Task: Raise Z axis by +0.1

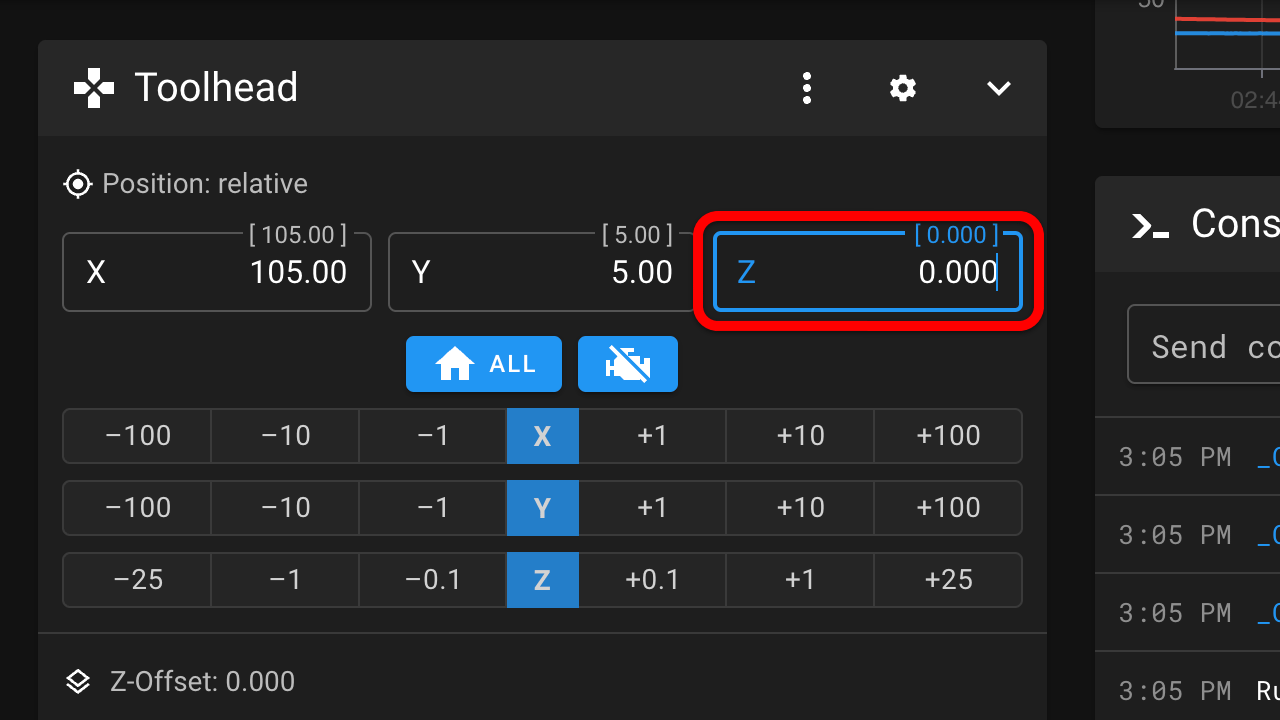Action: (652, 580)
